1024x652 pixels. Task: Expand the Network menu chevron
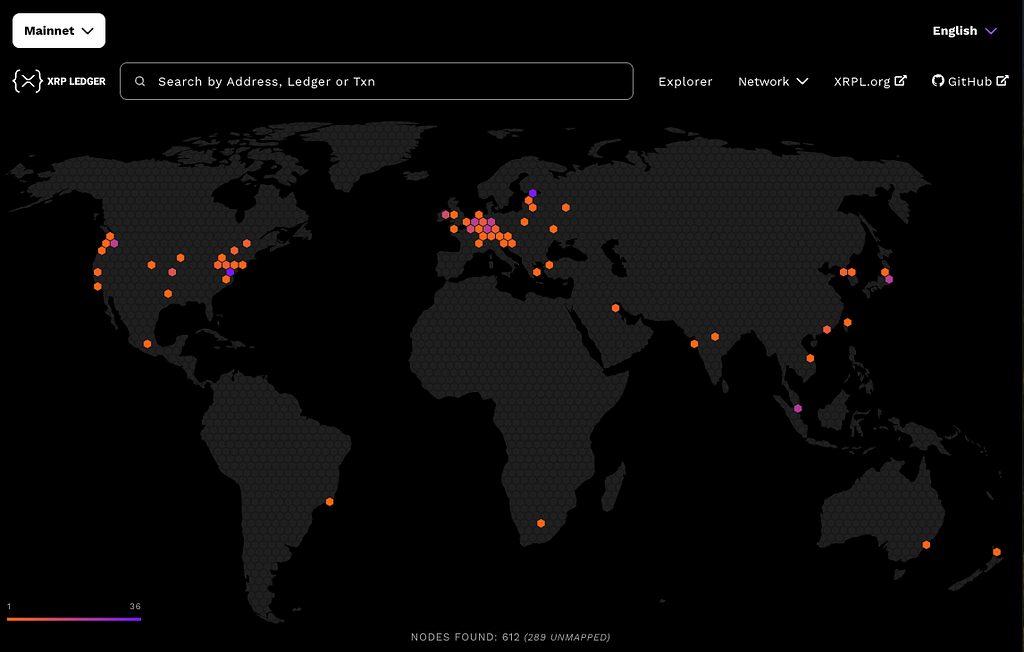pos(802,82)
